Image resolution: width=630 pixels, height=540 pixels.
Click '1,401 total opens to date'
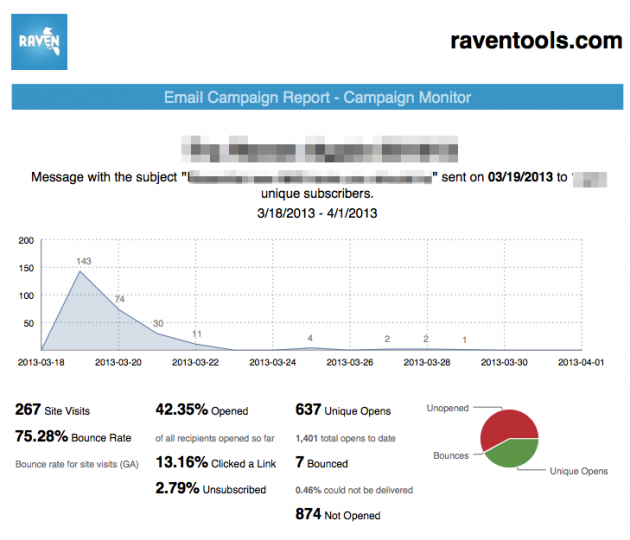tap(346, 438)
